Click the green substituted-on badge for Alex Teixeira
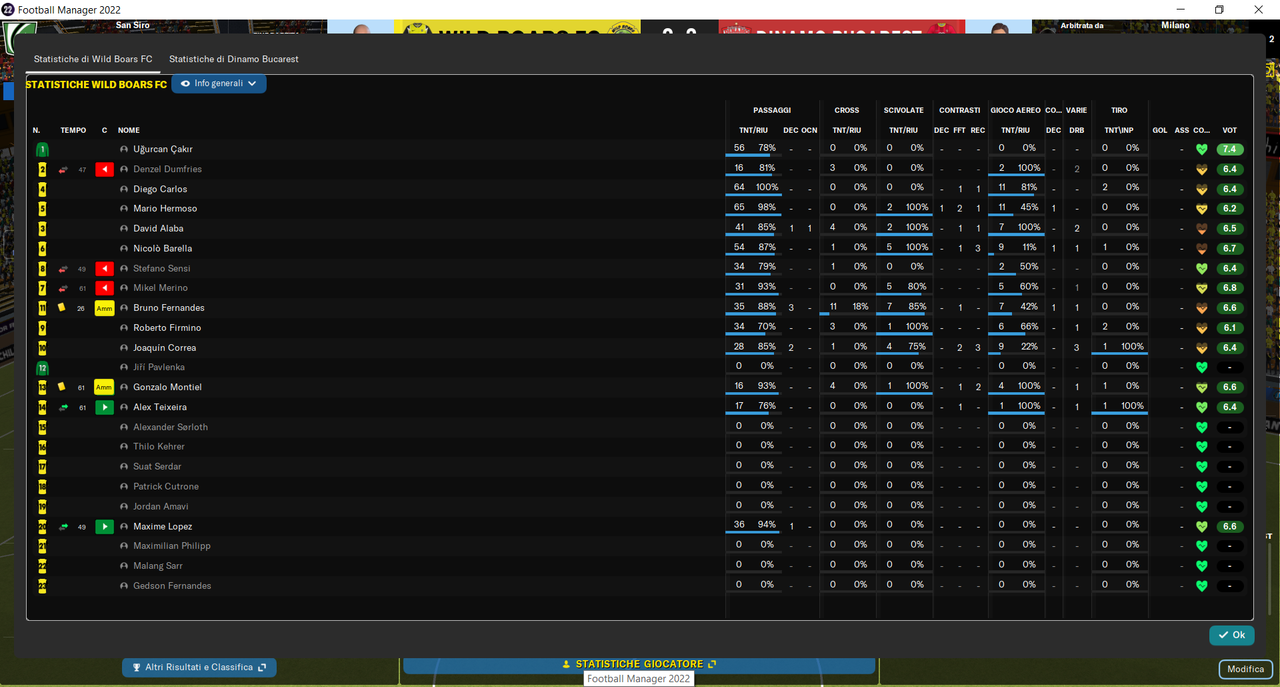Image resolution: width=1280 pixels, height=687 pixels. [x=104, y=407]
